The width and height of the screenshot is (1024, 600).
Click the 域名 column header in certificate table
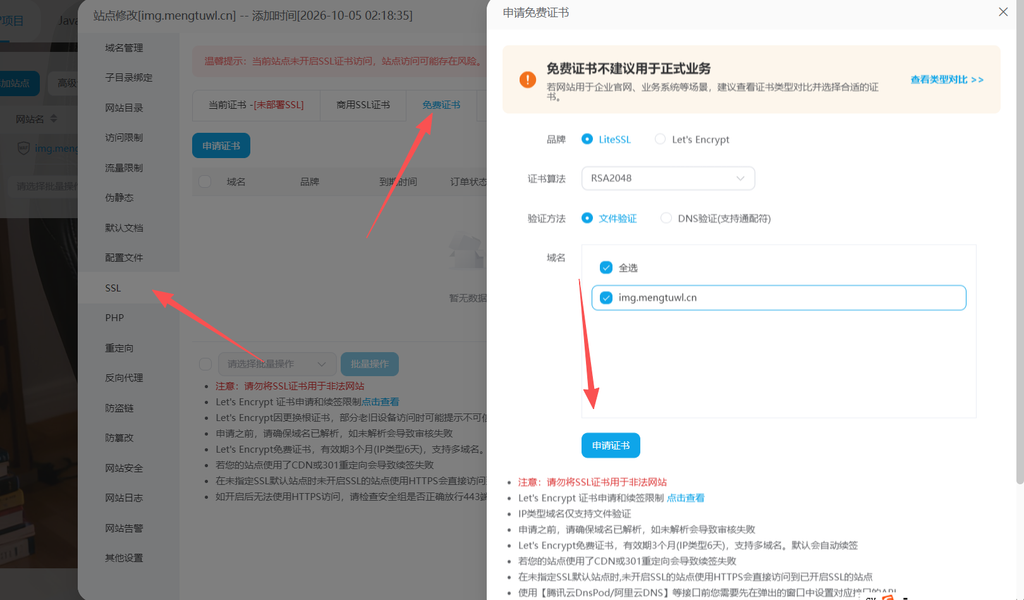[x=236, y=182]
